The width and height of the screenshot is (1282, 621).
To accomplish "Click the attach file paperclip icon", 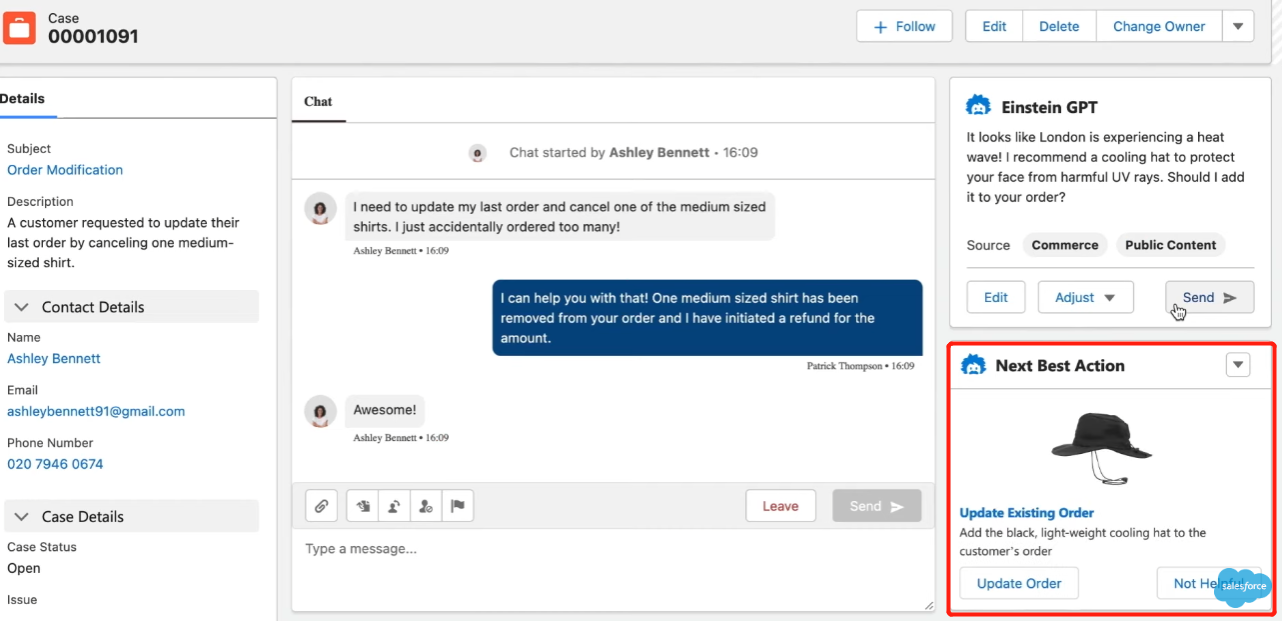I will point(321,506).
